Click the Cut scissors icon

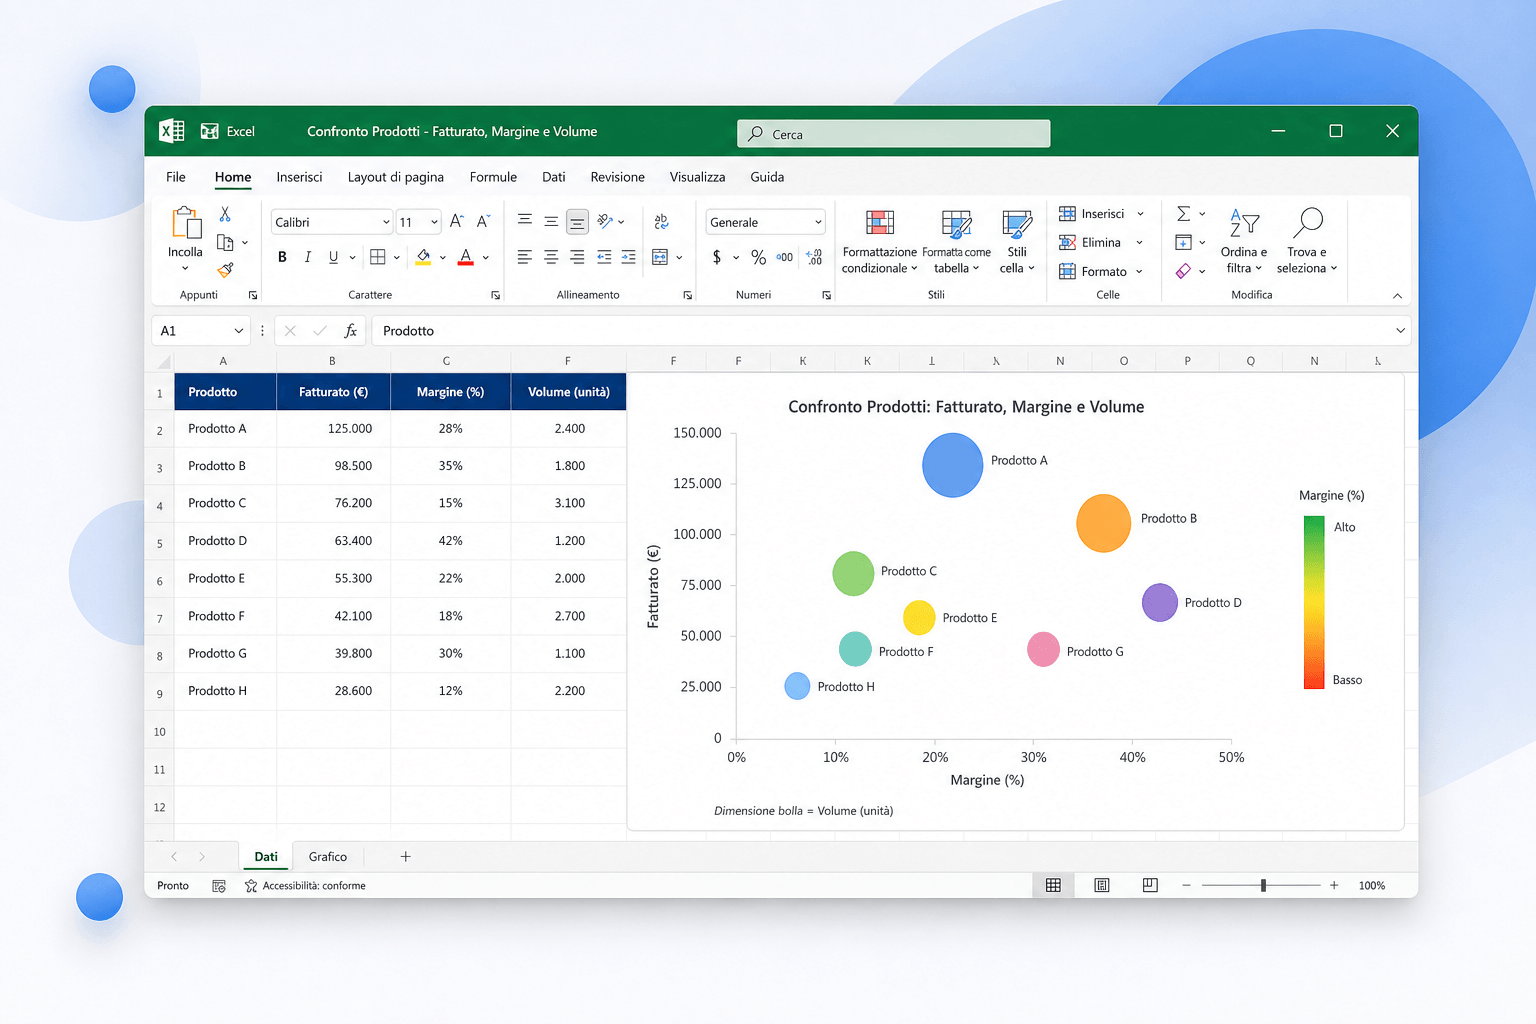(x=225, y=214)
